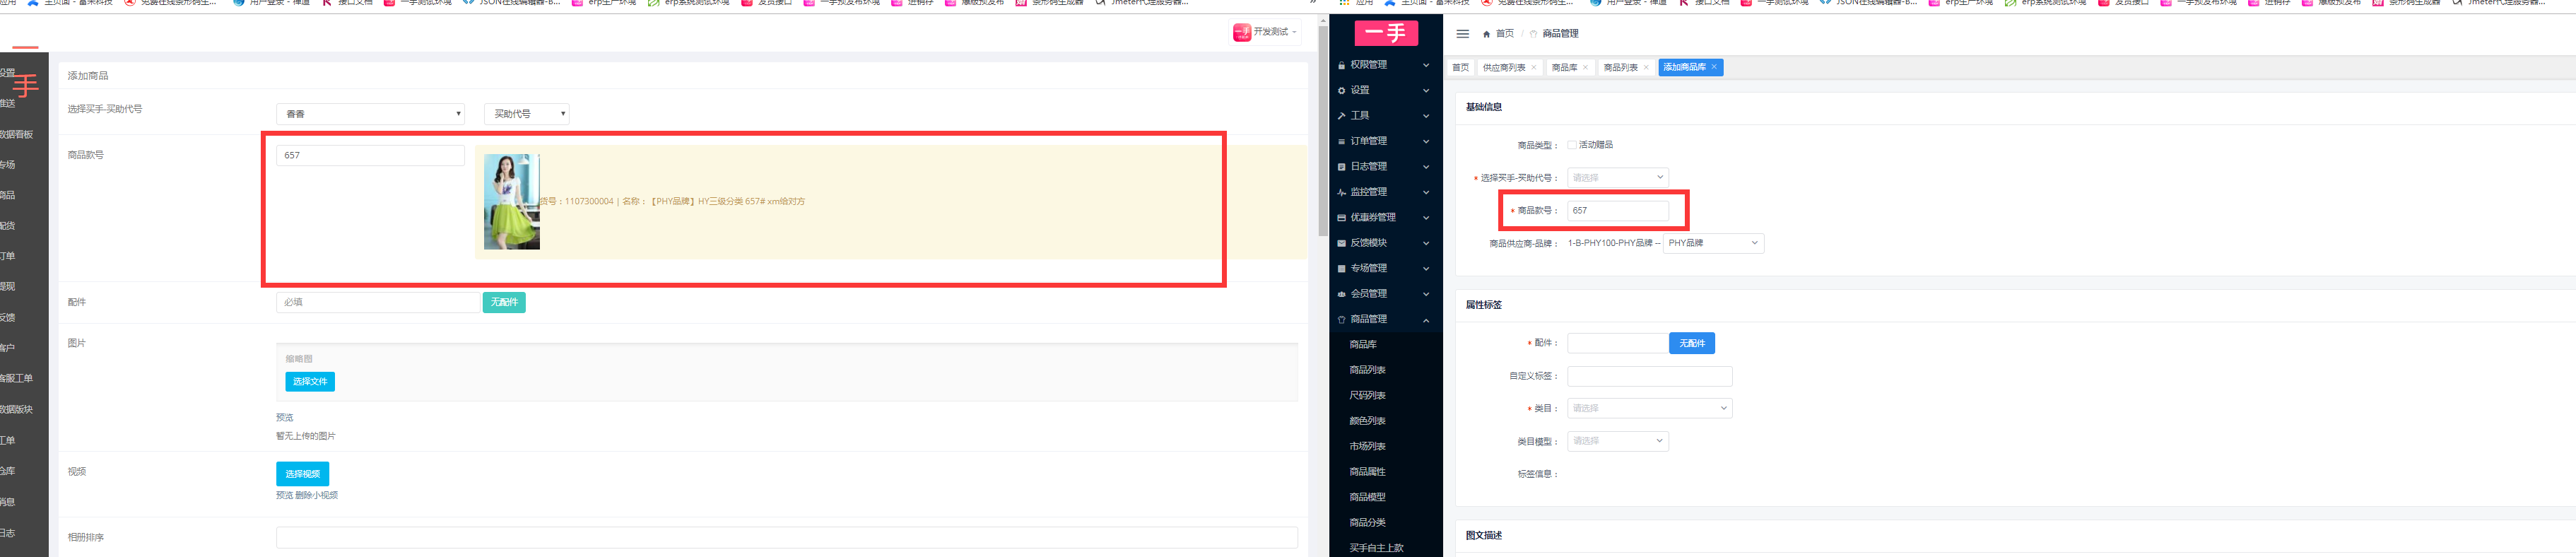Click the 首页 breadcrumb link
The image size is (2576, 557).
point(1504,34)
